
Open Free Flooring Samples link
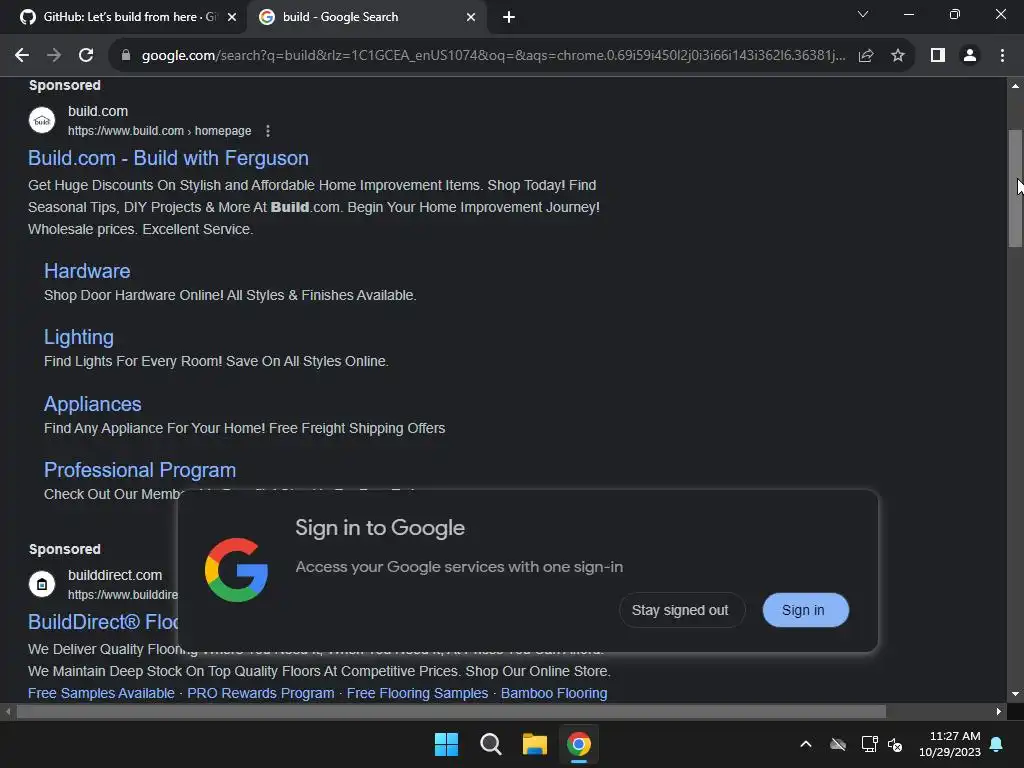pos(417,693)
